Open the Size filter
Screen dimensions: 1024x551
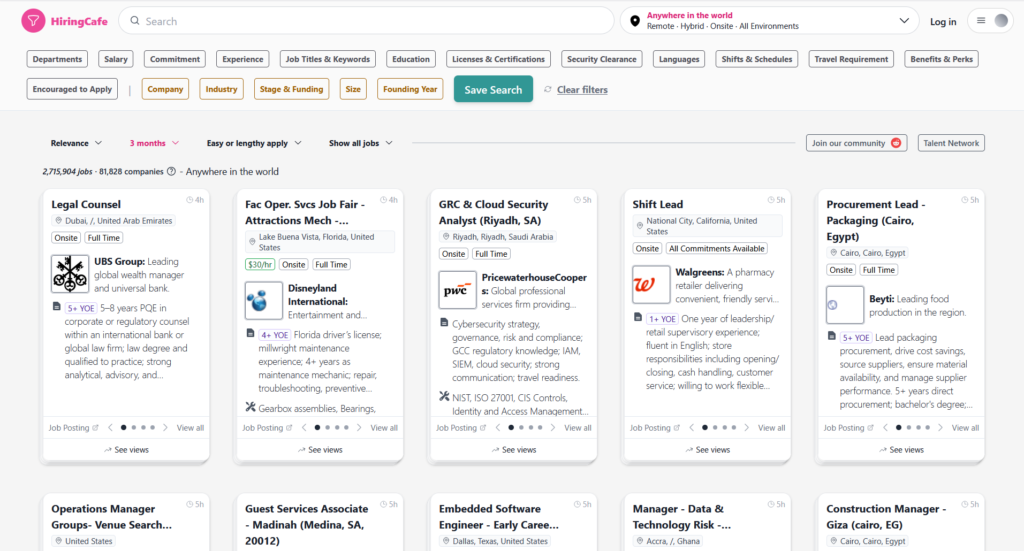point(353,89)
